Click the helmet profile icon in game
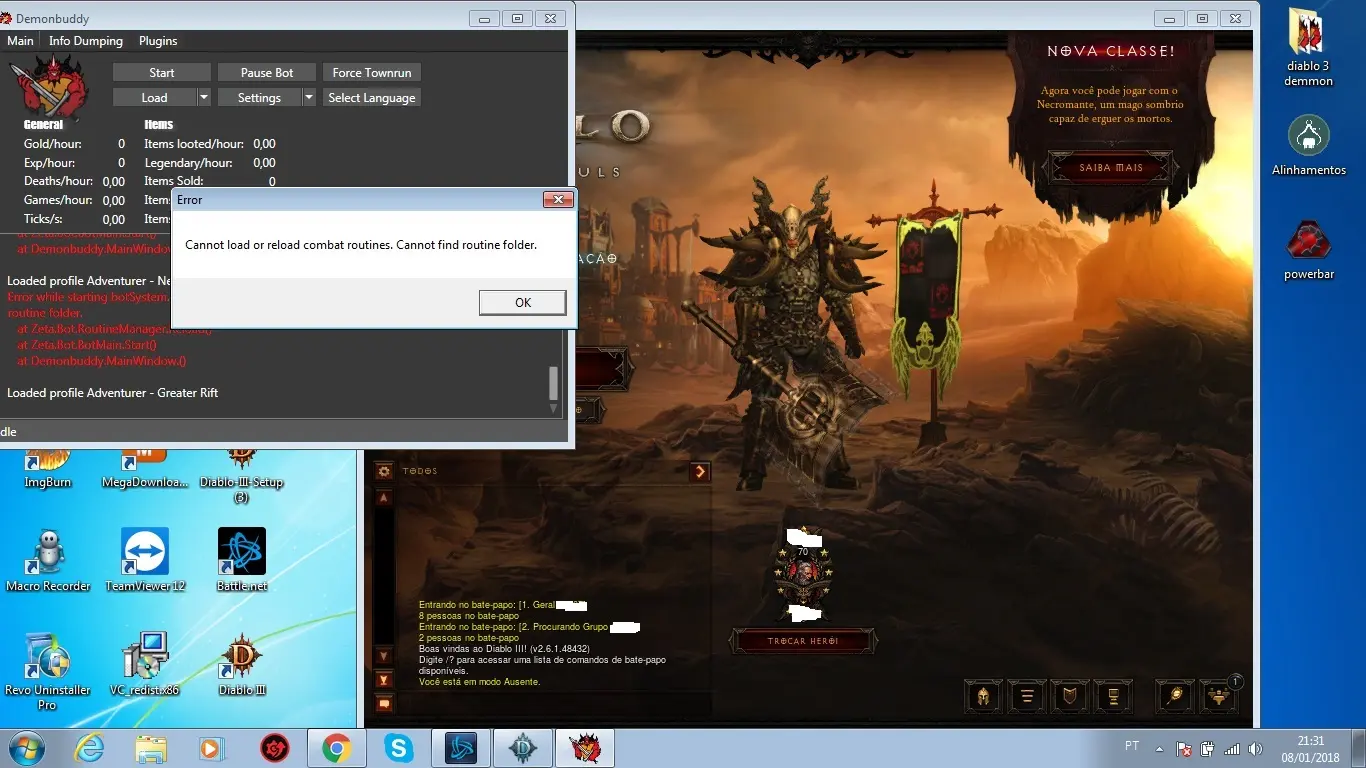This screenshot has width=1366, height=768. tap(983, 696)
